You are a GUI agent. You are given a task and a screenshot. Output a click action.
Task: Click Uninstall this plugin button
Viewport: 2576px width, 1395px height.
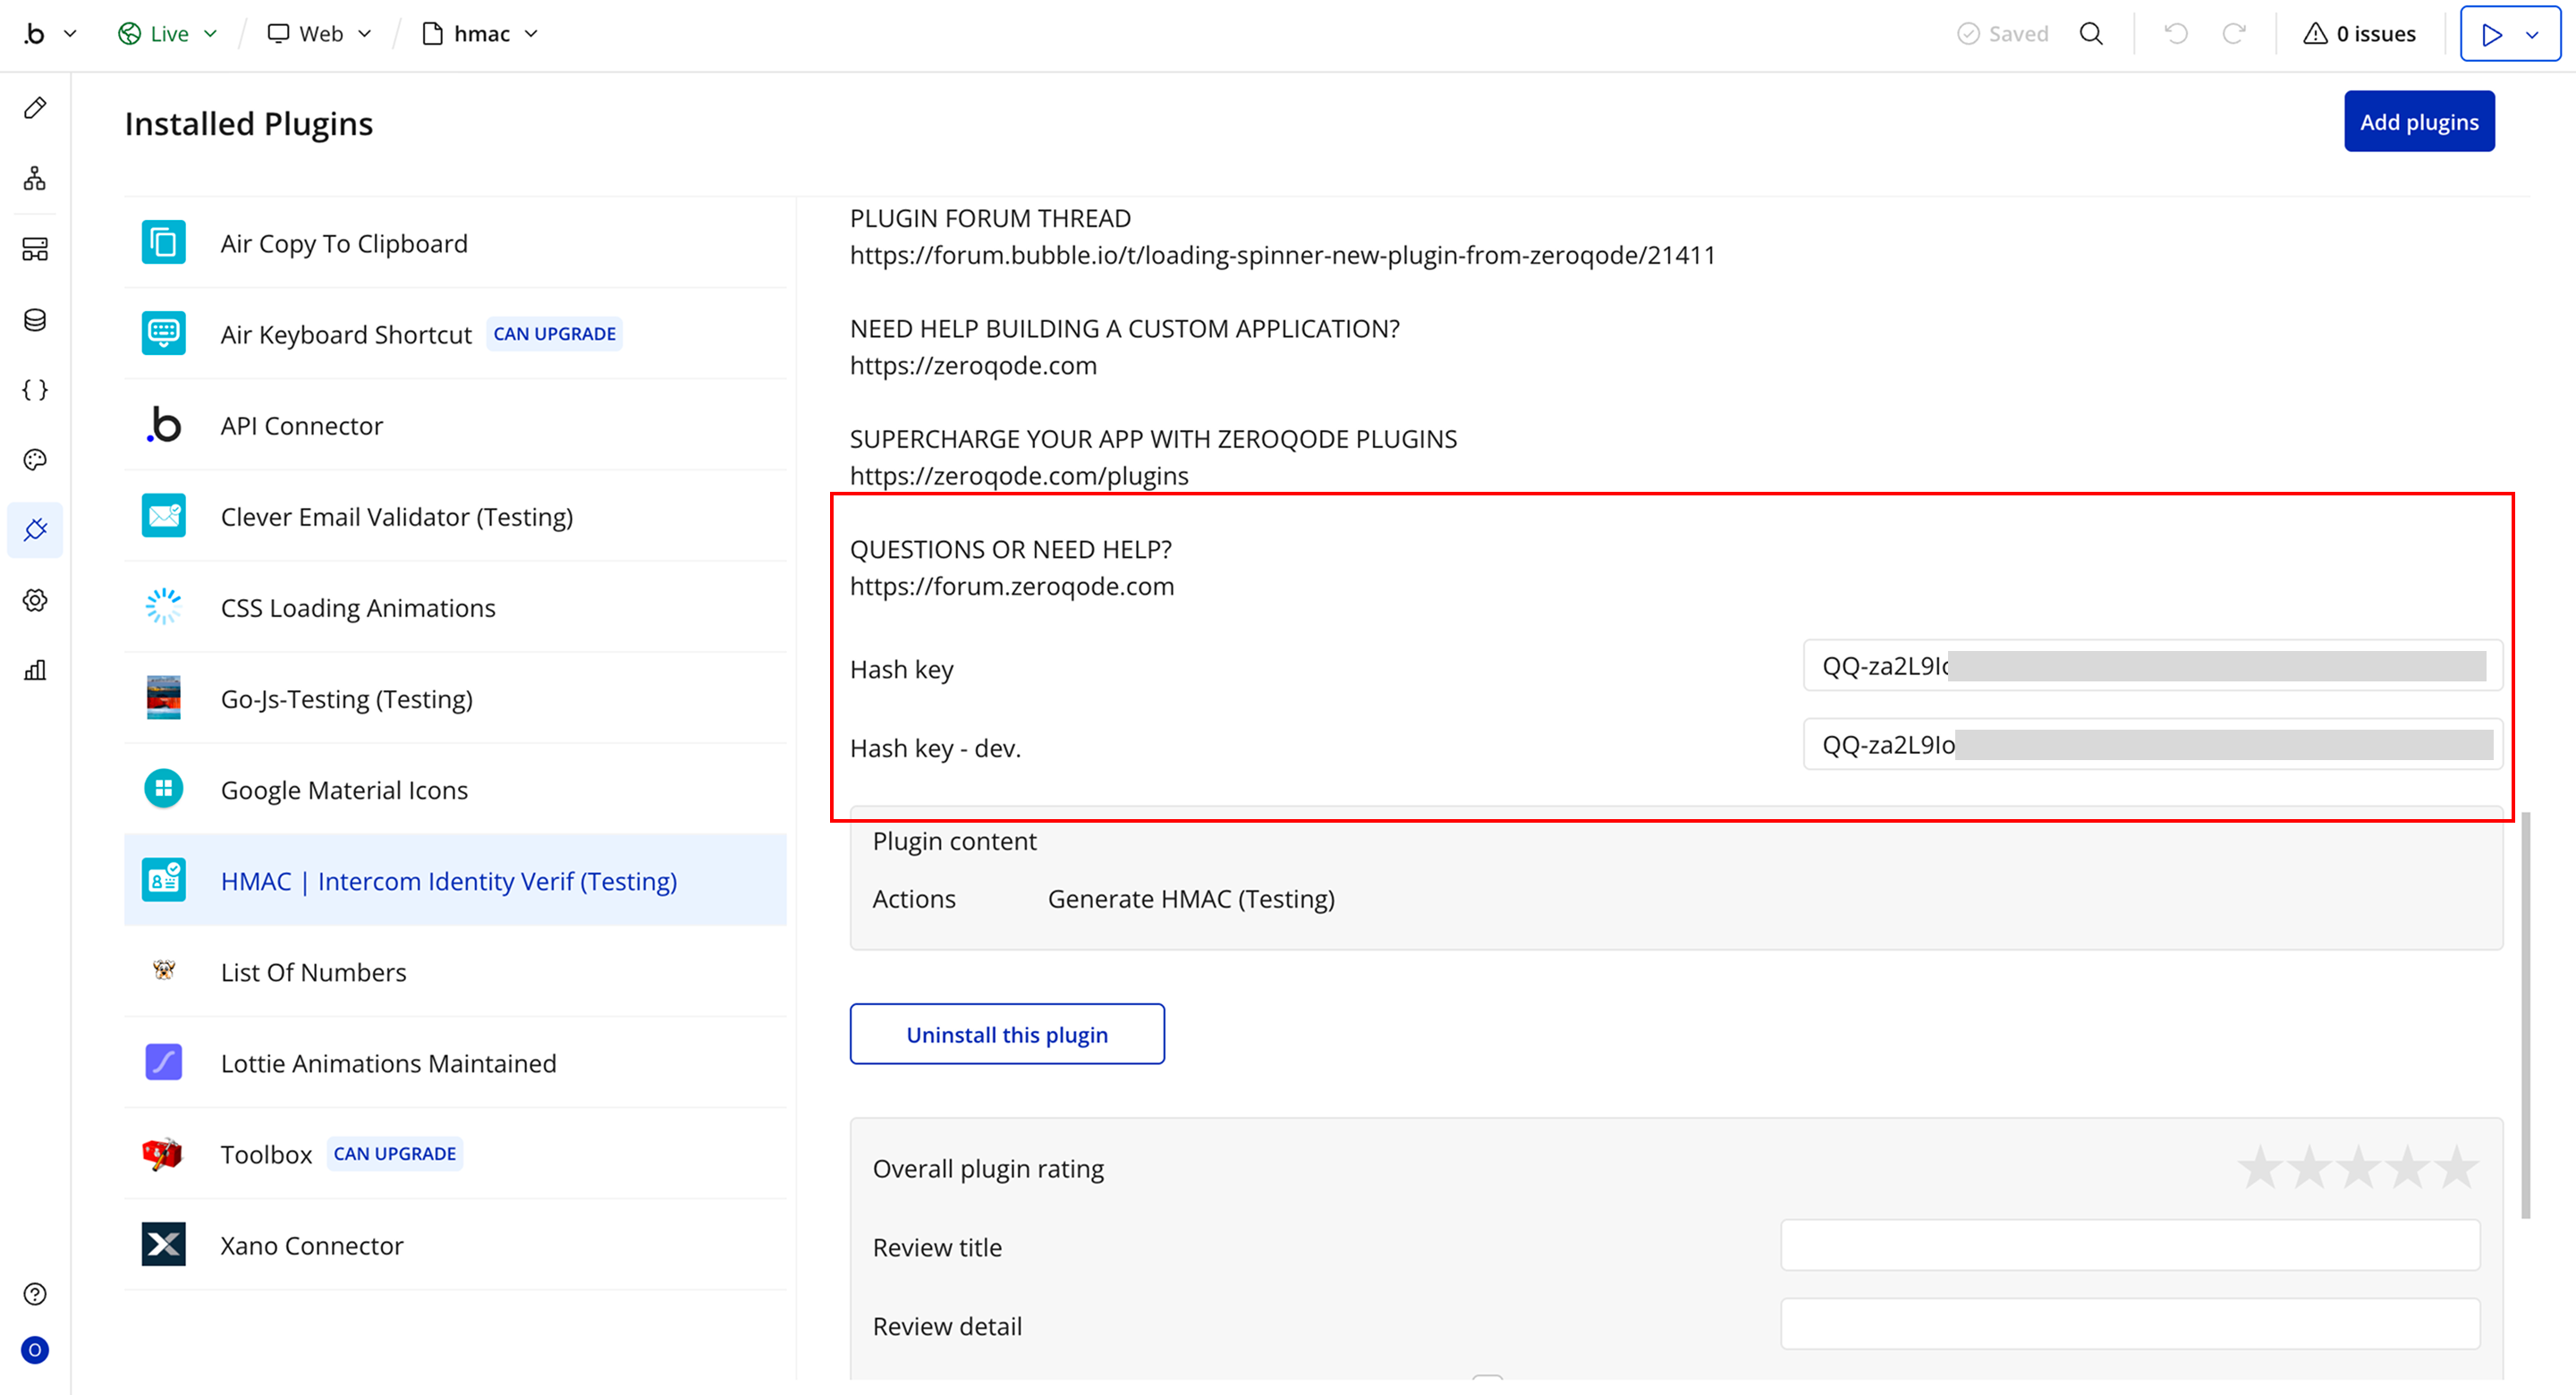[x=1006, y=1035]
